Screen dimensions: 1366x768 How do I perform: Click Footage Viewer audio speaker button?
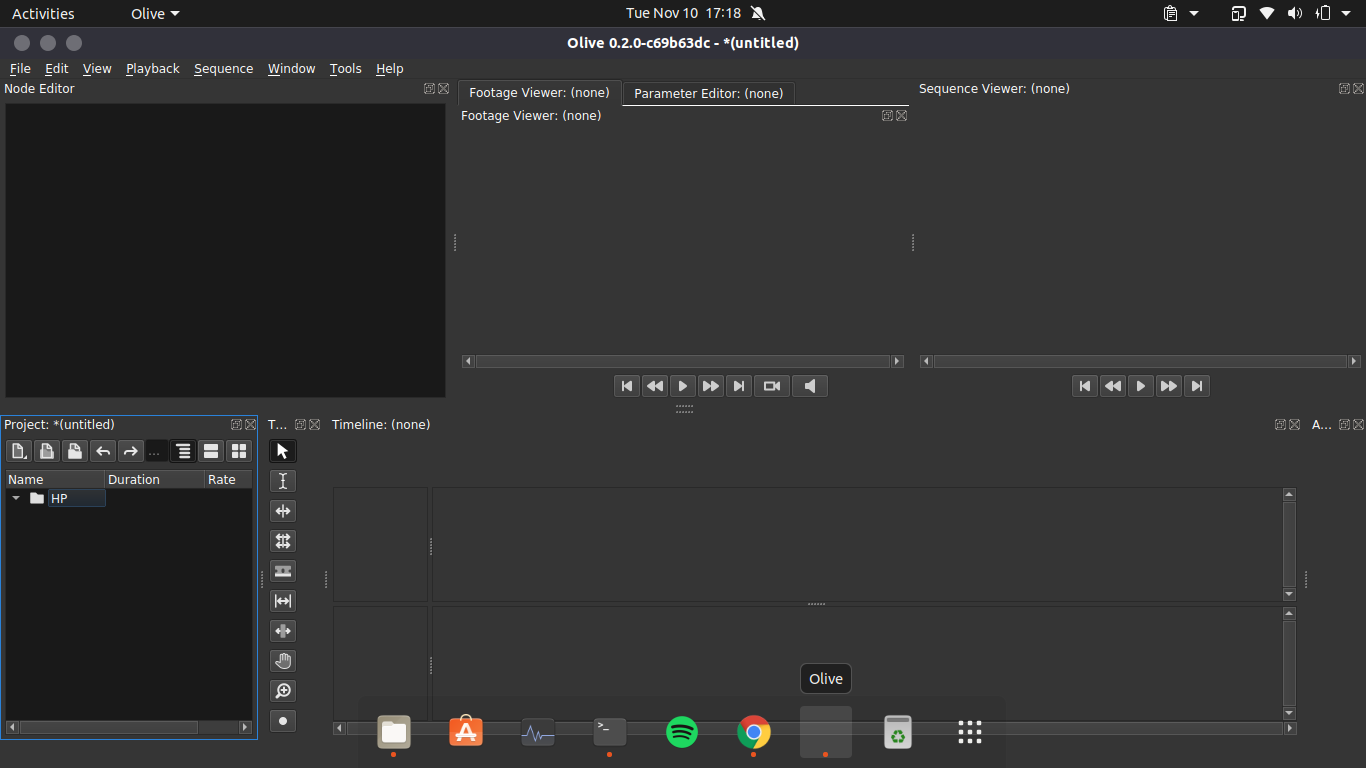tap(810, 386)
